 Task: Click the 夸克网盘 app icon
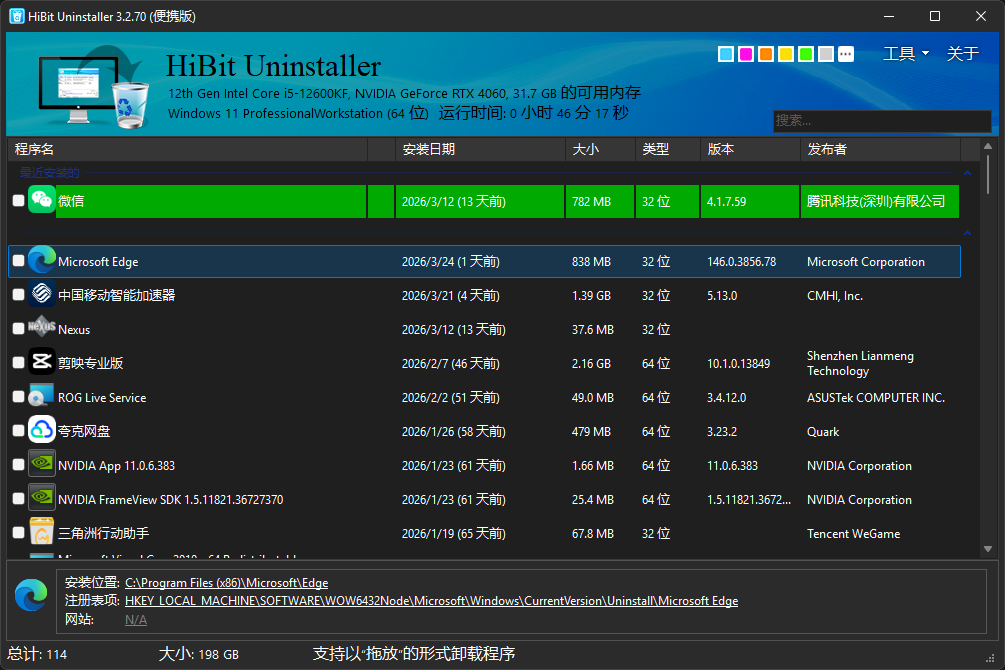point(41,431)
